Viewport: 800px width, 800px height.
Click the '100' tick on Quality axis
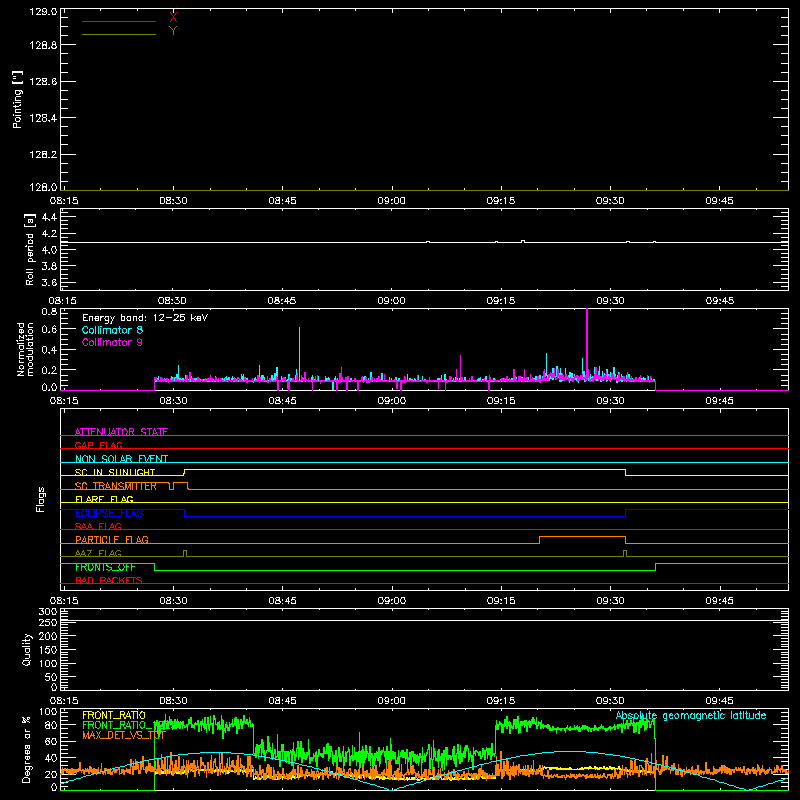47,663
